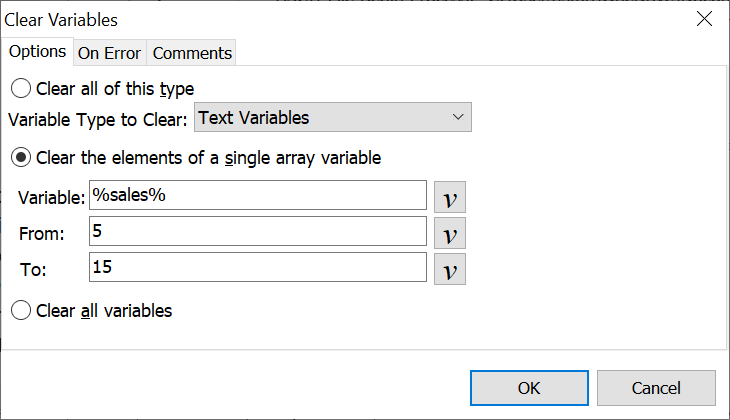
Task: Choose "Clear the elements of a single array variable"
Action: [x=21, y=157]
